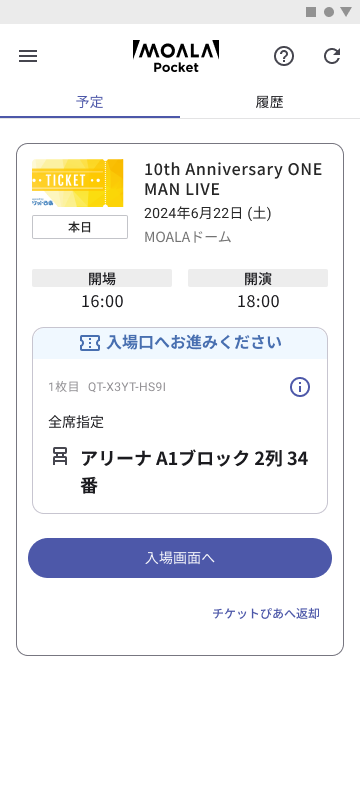The height and width of the screenshot is (800, 360).
Task: Click the 本日 badge
Action: click(x=80, y=227)
